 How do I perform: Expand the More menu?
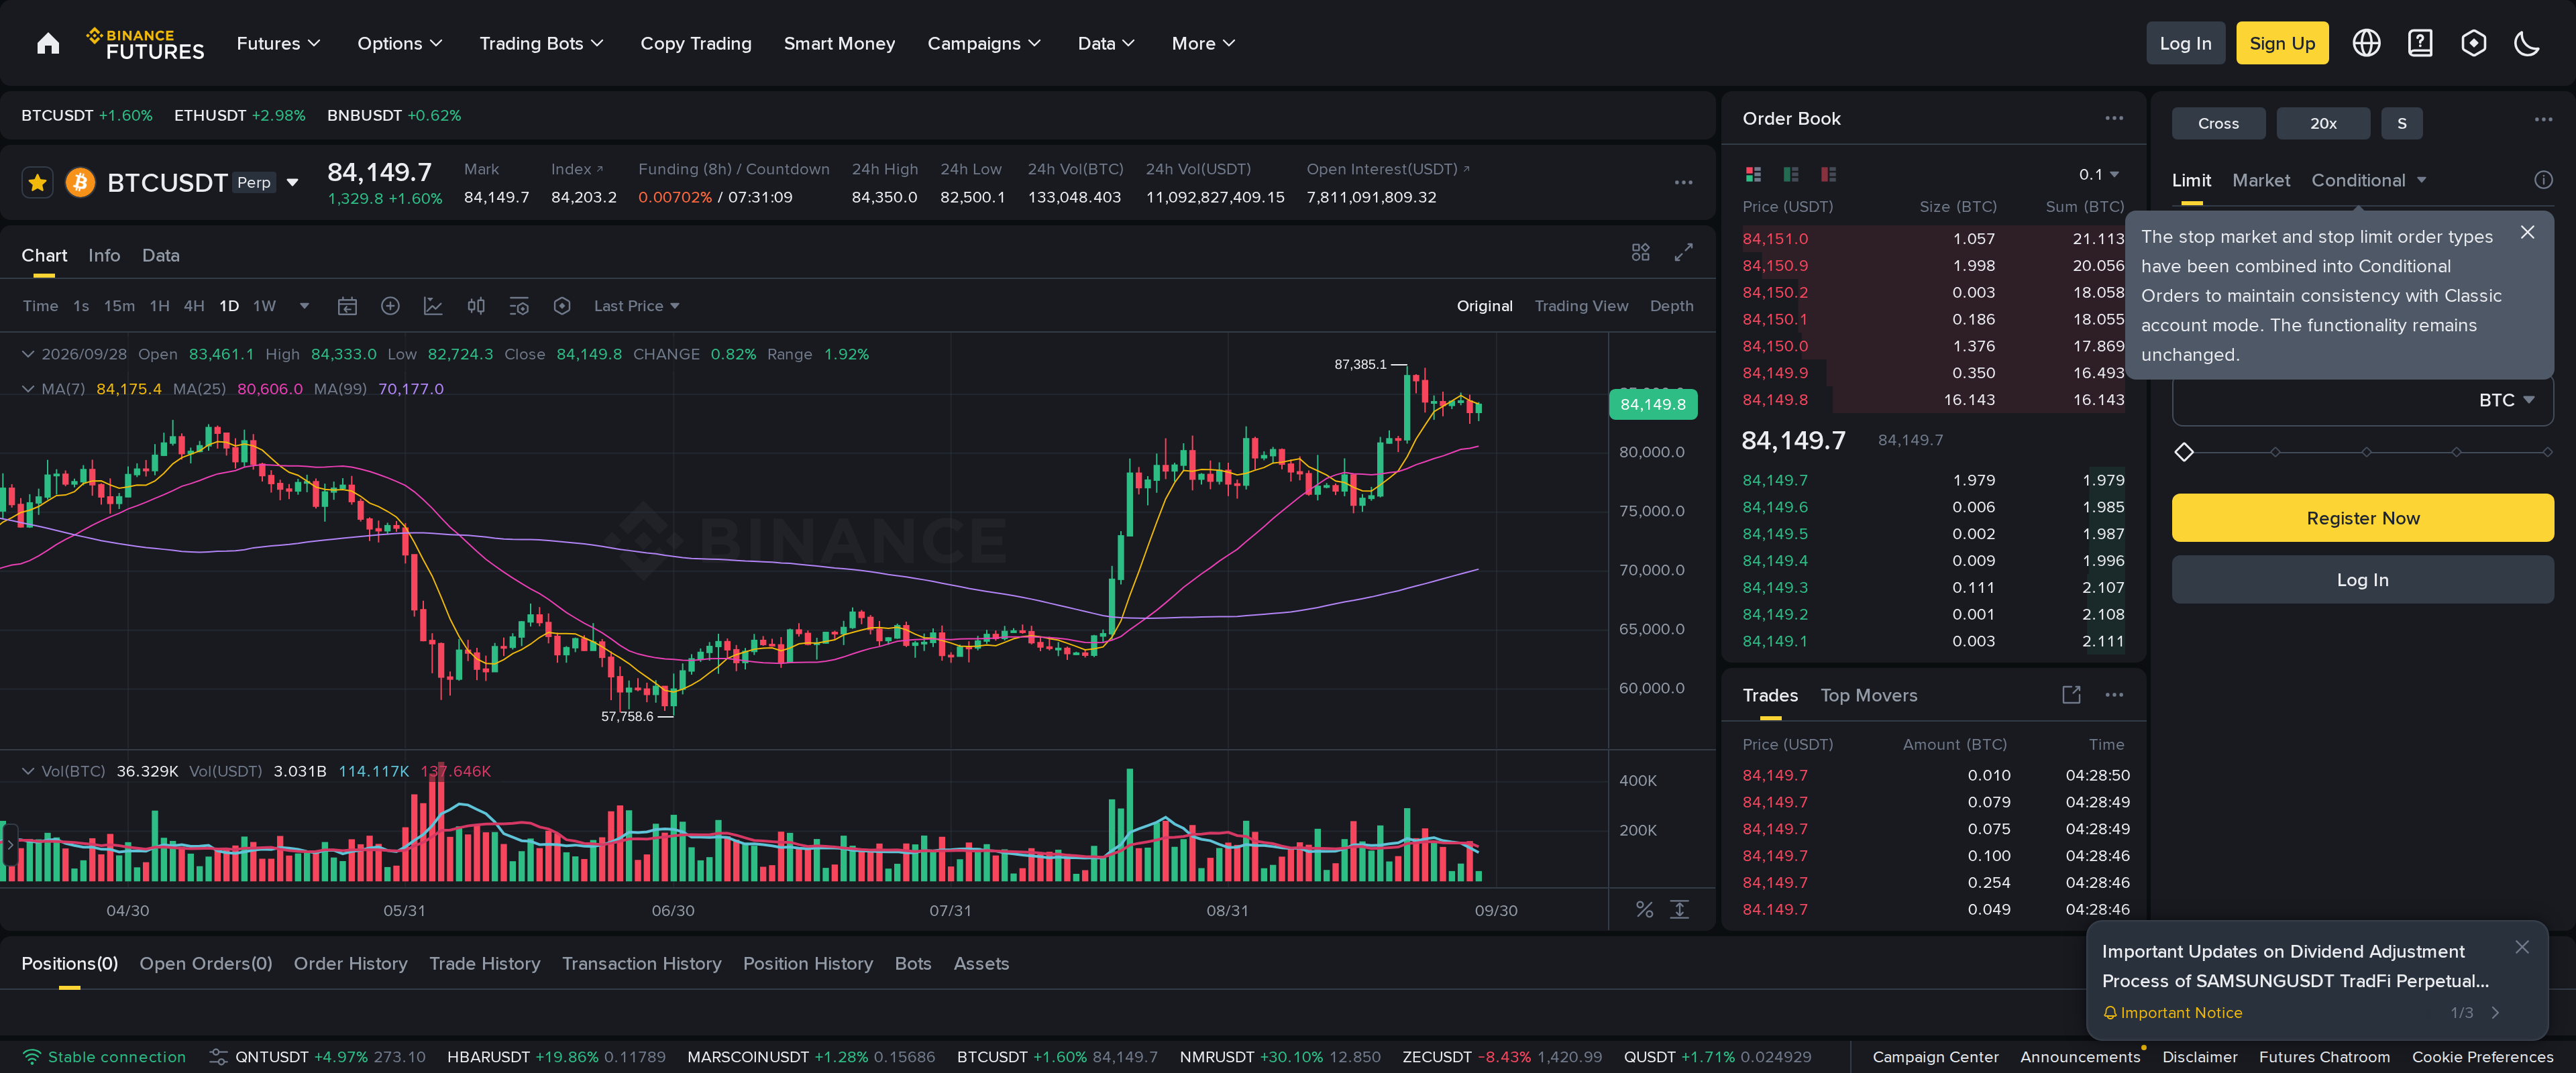coord(1203,43)
